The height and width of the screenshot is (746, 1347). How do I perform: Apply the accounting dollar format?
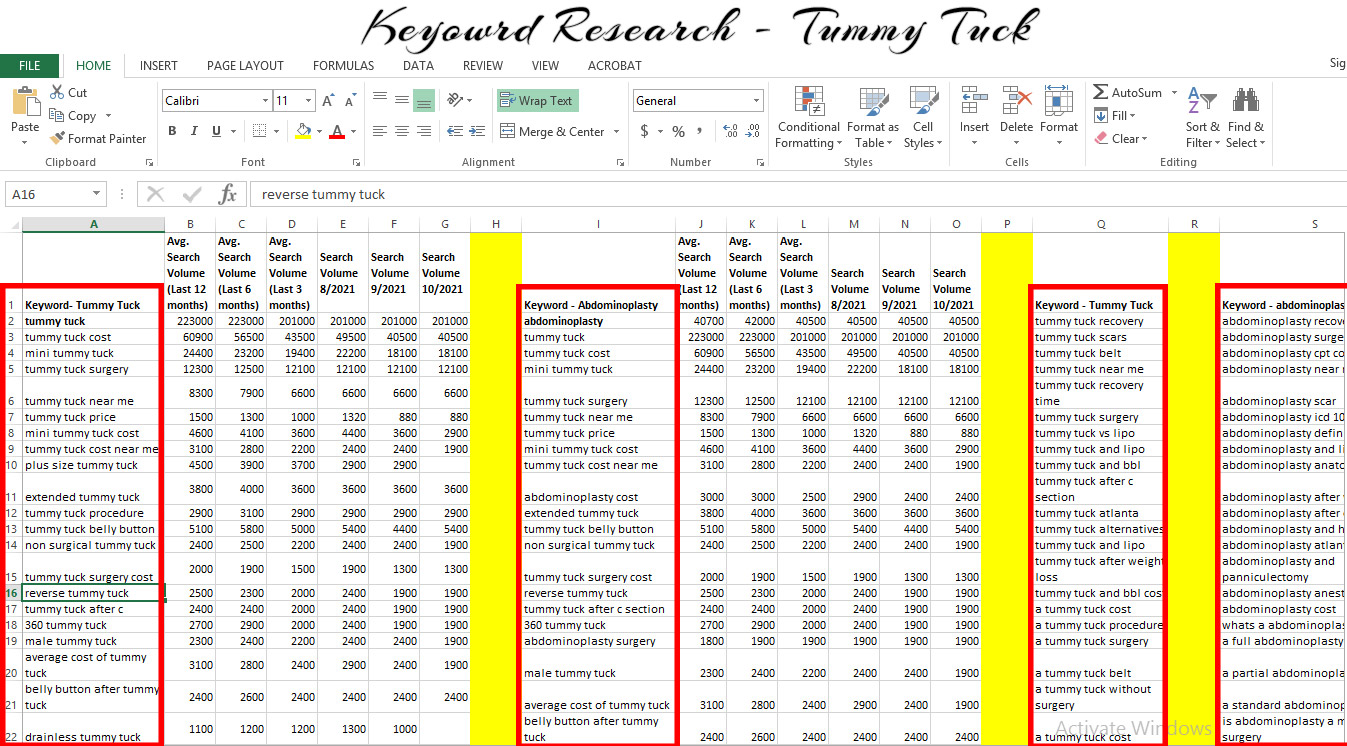pos(645,131)
